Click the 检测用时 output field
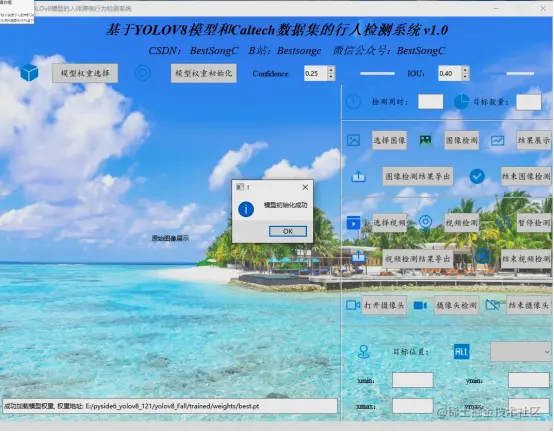The image size is (554, 432). (x=430, y=102)
